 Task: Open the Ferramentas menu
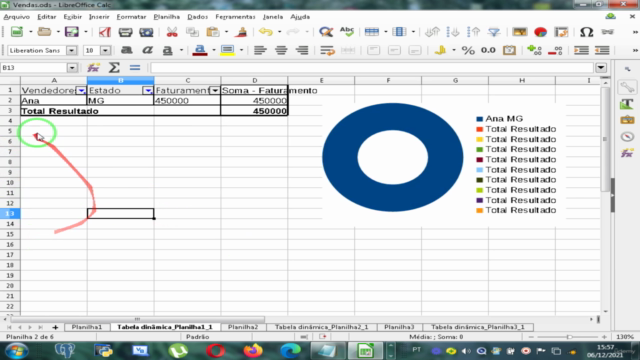[x=236, y=17]
